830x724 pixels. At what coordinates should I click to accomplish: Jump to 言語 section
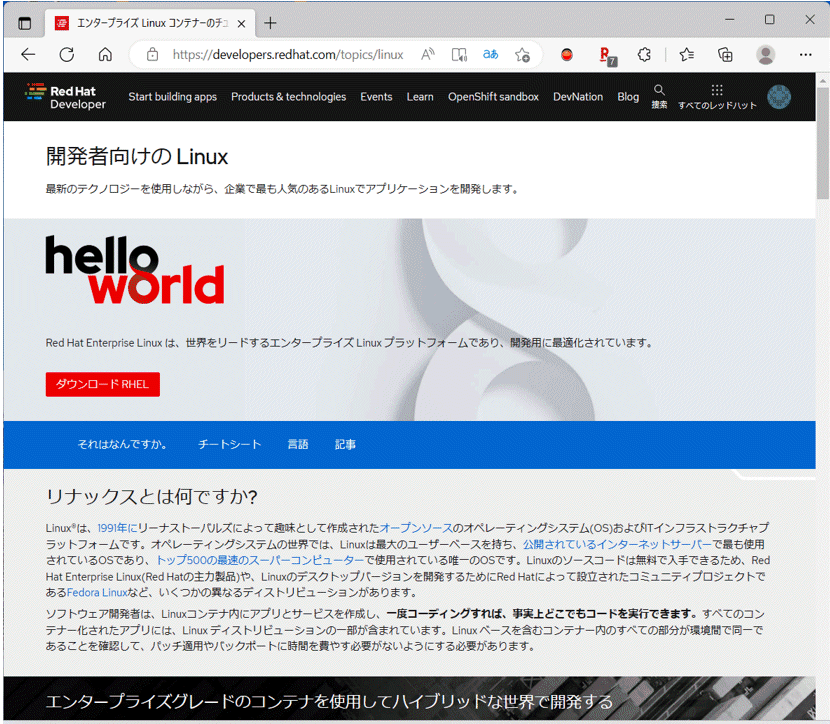pyautogui.click(x=297, y=445)
